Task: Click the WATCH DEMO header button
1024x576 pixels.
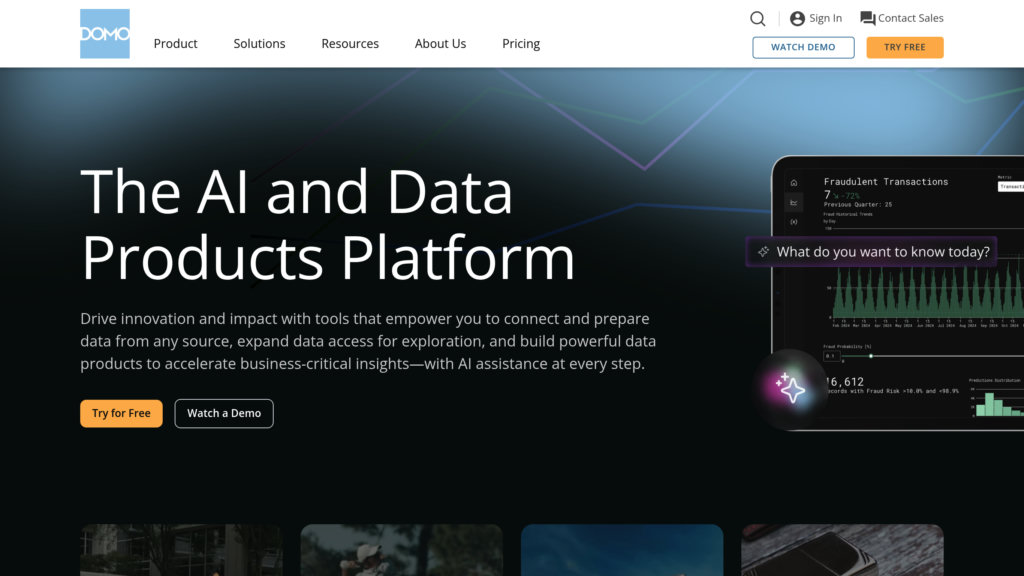Action: pyautogui.click(x=803, y=47)
